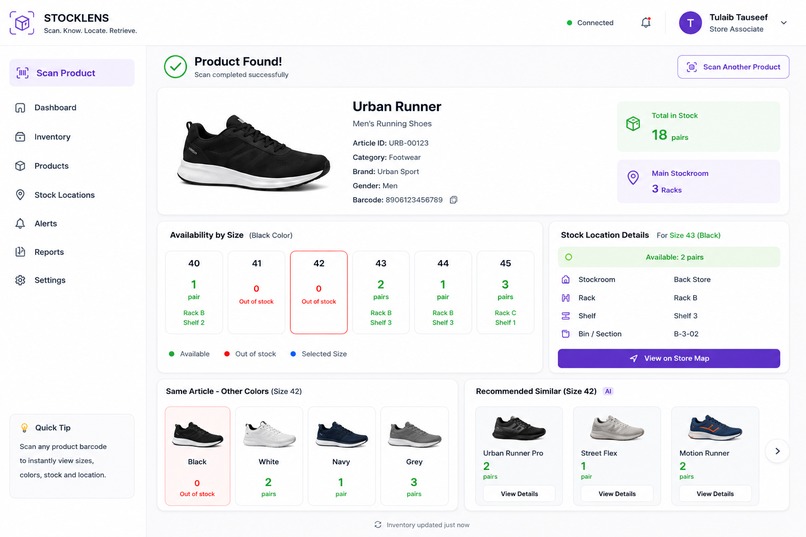Click the Back Store stockroom value
Screen dimensions: 806x537
point(692,280)
